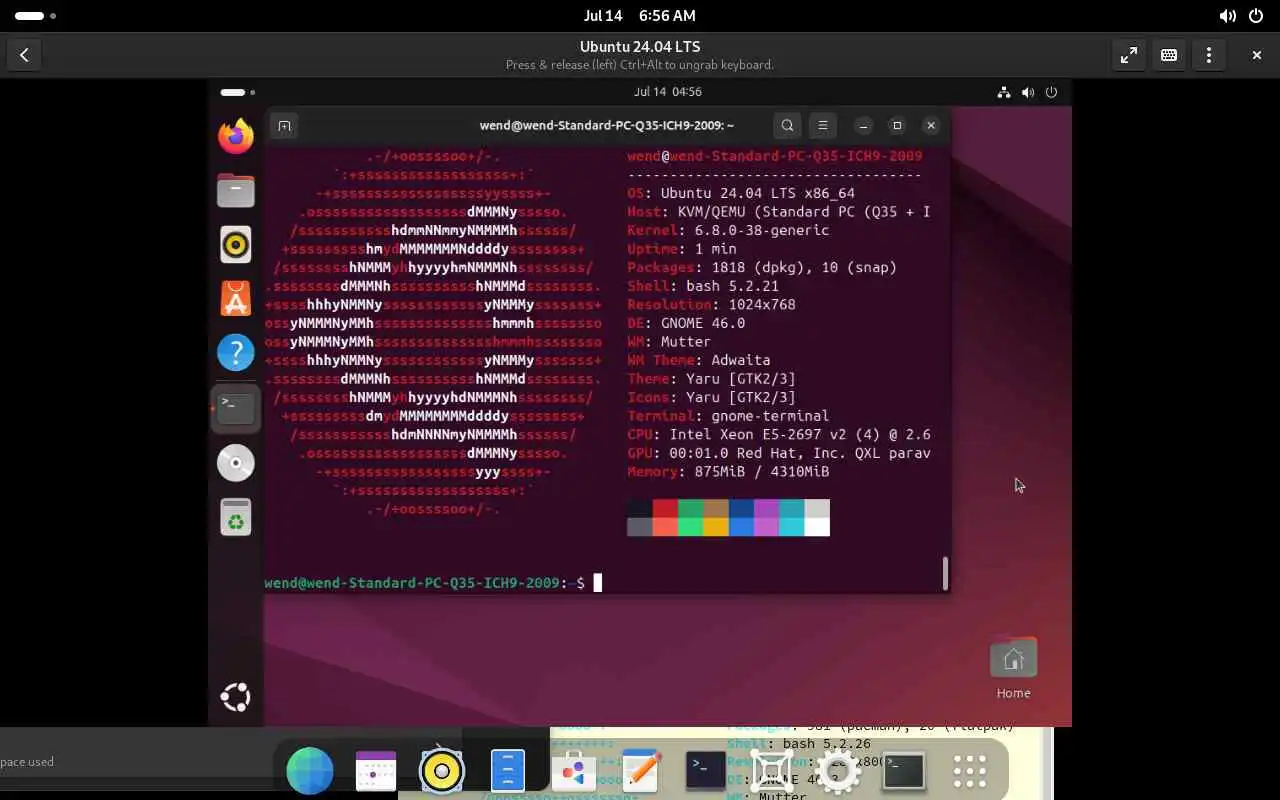The height and width of the screenshot is (800, 1280).
Task: Click 'OS: Ubuntu 24.04 LTS x86_64' text
Action: pos(741,193)
